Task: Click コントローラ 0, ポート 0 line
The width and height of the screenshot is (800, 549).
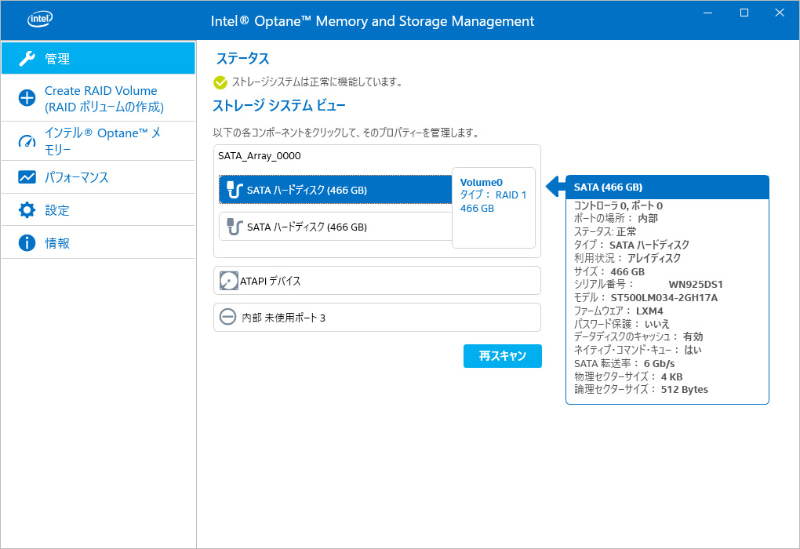Action: 618,206
